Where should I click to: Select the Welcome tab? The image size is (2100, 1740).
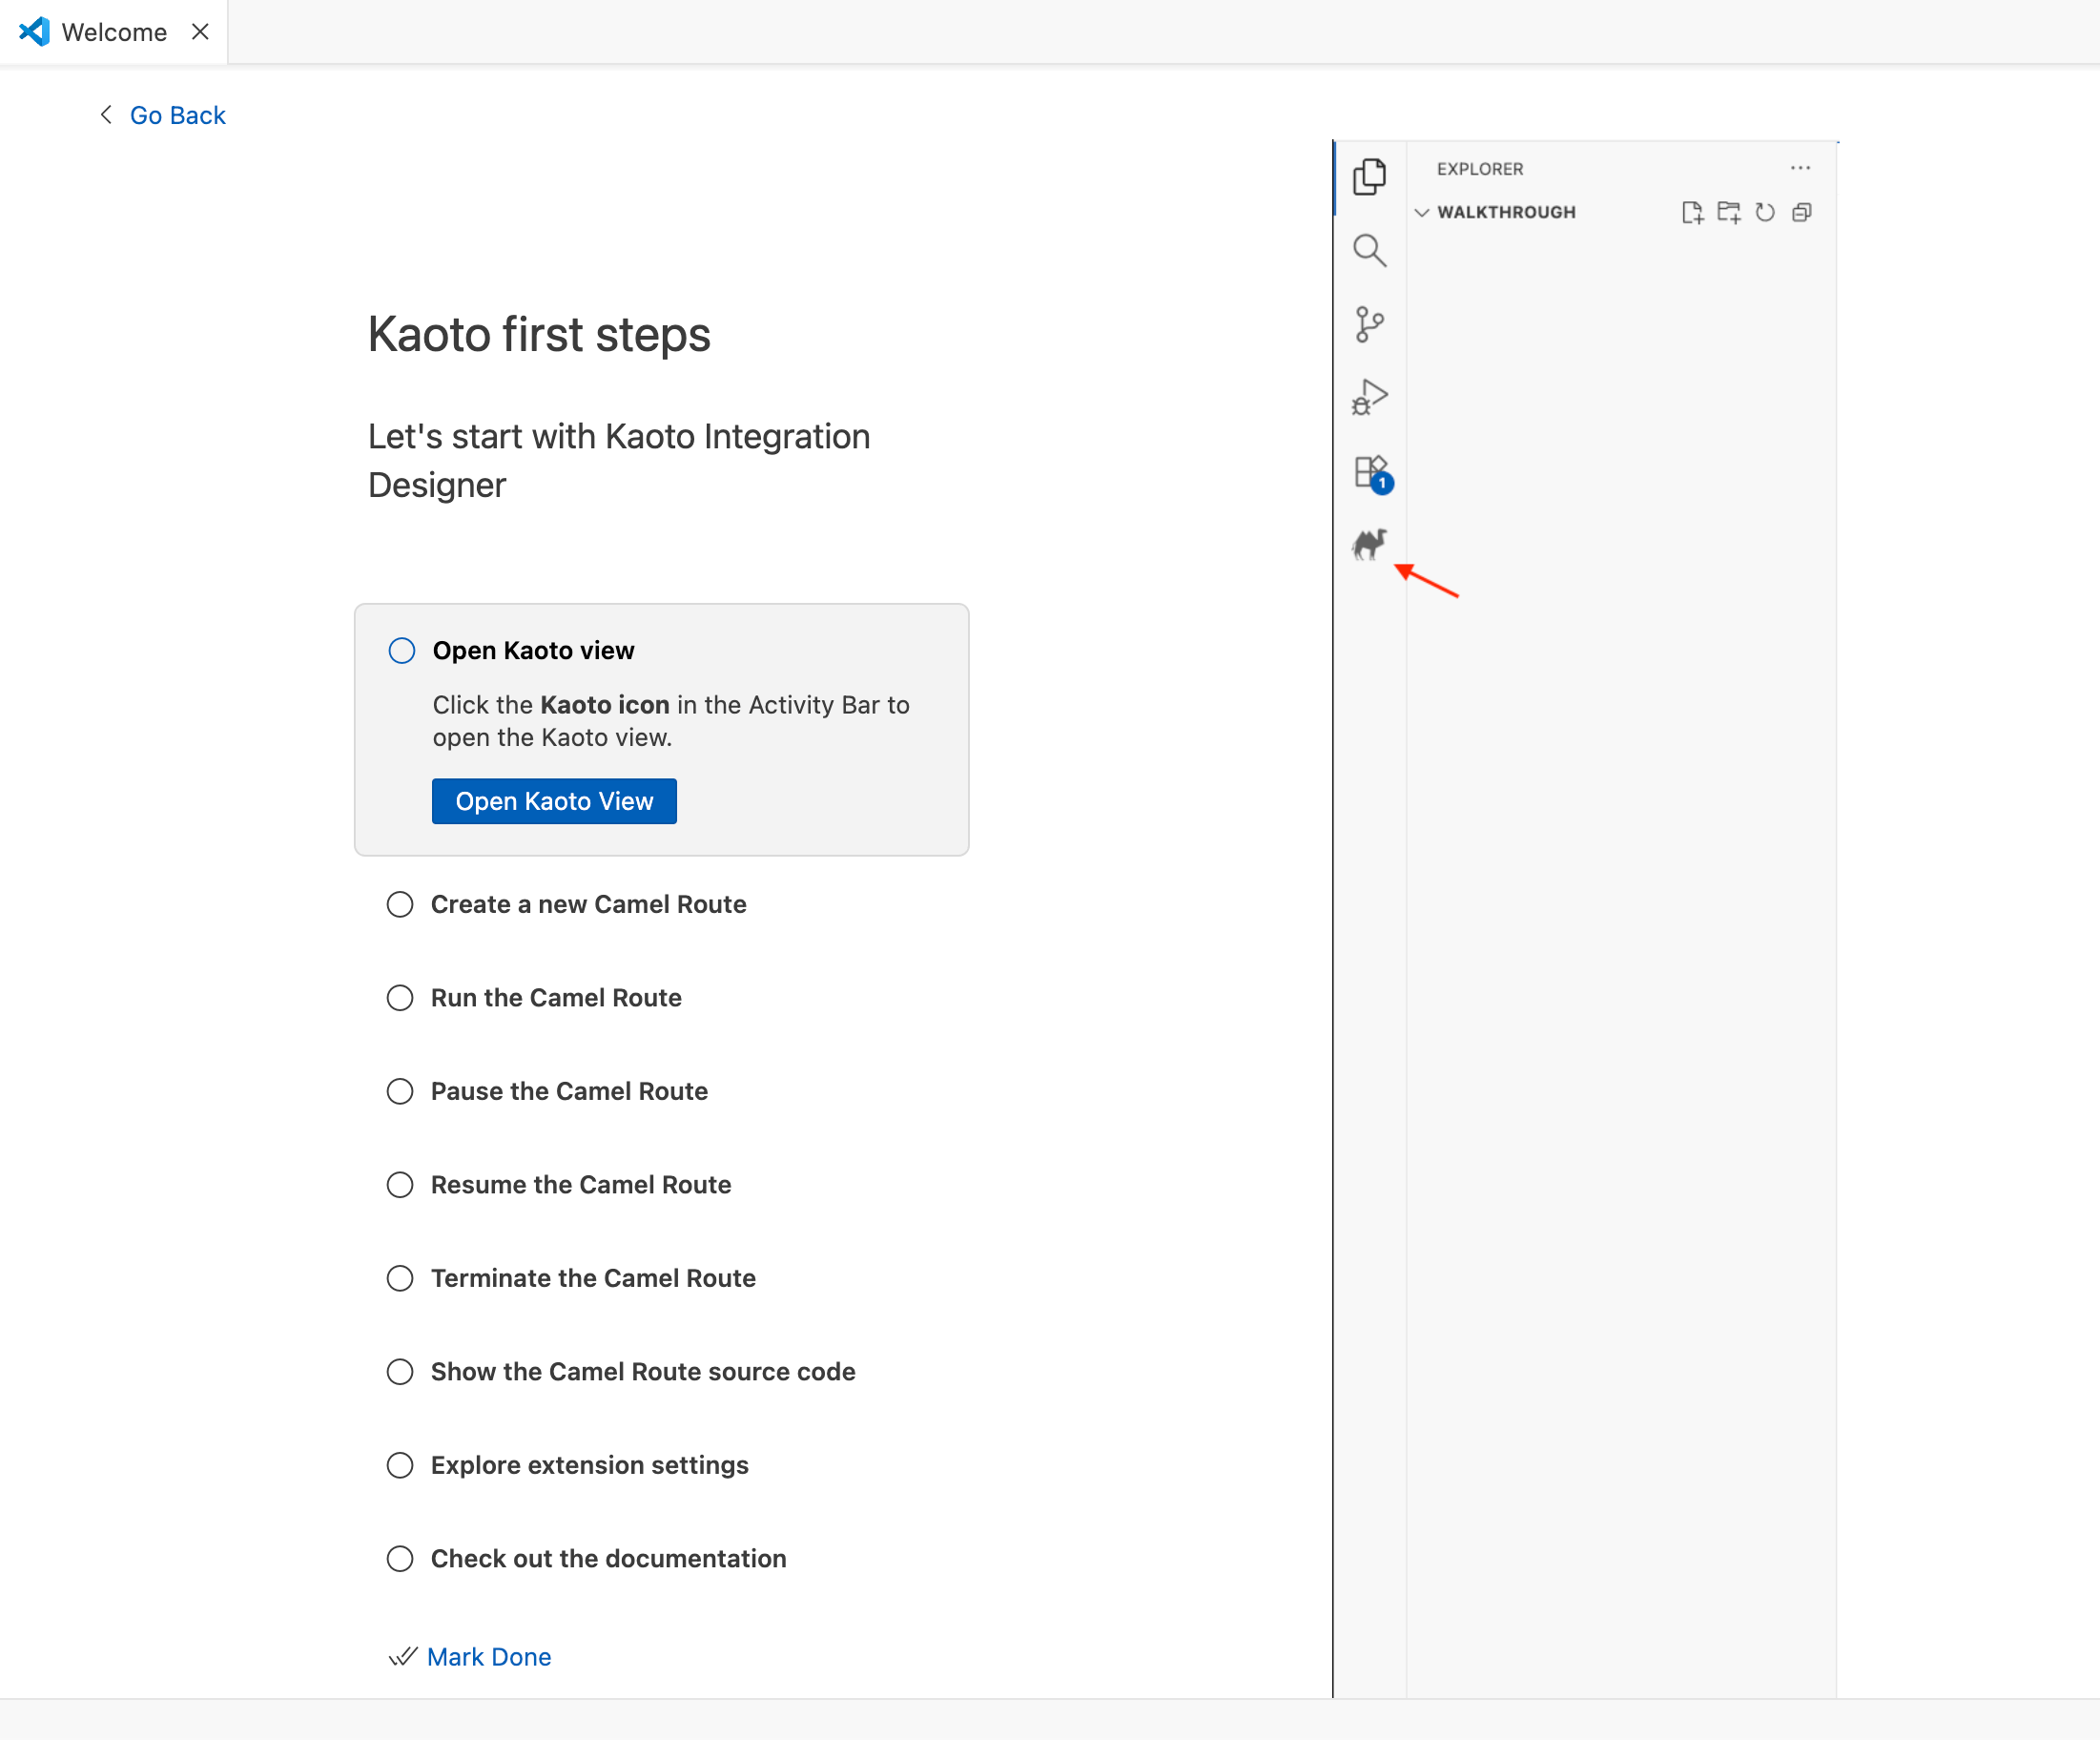113,32
